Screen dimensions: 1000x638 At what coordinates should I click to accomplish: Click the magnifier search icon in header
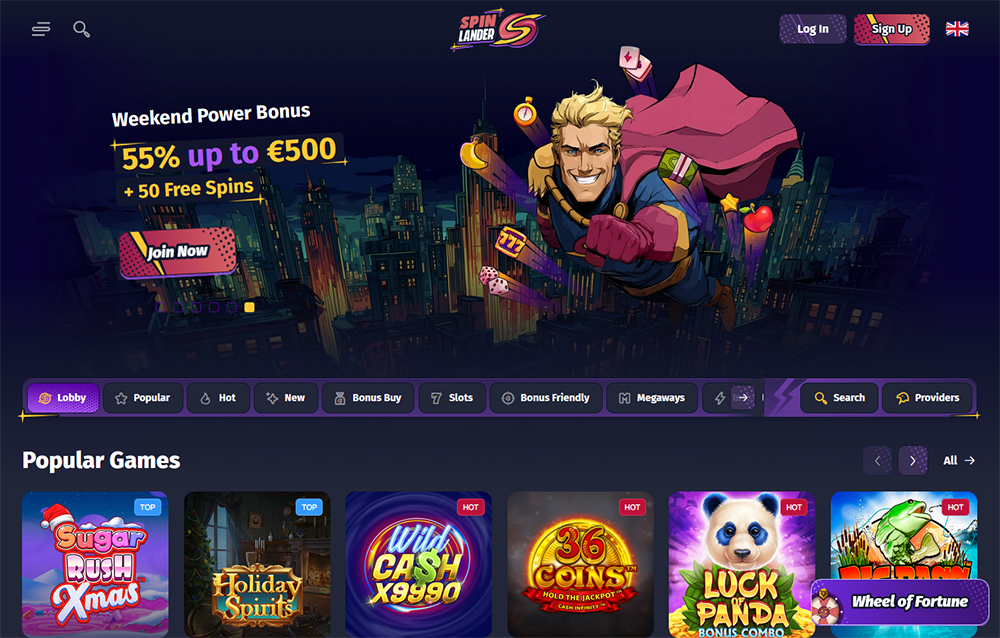coord(81,29)
